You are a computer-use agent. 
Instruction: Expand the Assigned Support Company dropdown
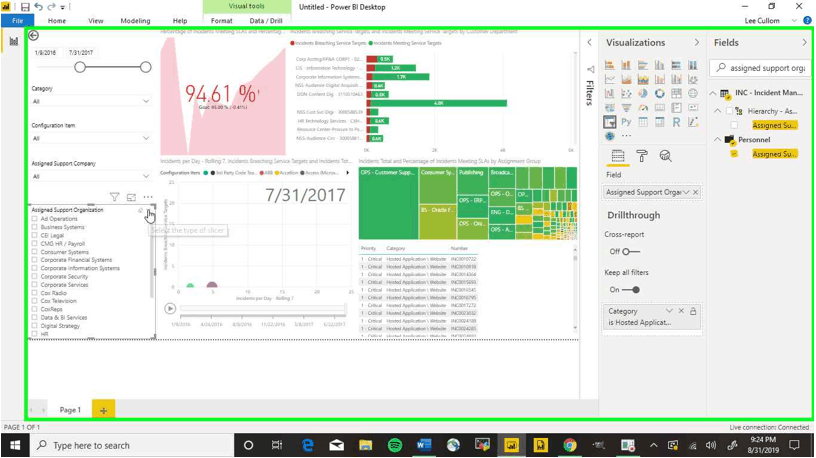pos(146,176)
